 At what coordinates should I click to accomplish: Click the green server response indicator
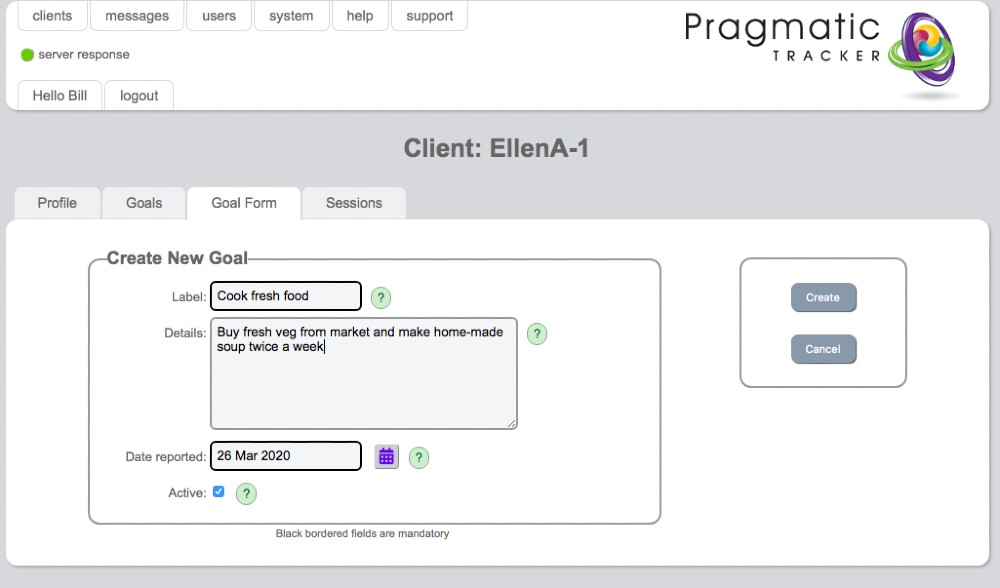pyautogui.click(x=28, y=55)
